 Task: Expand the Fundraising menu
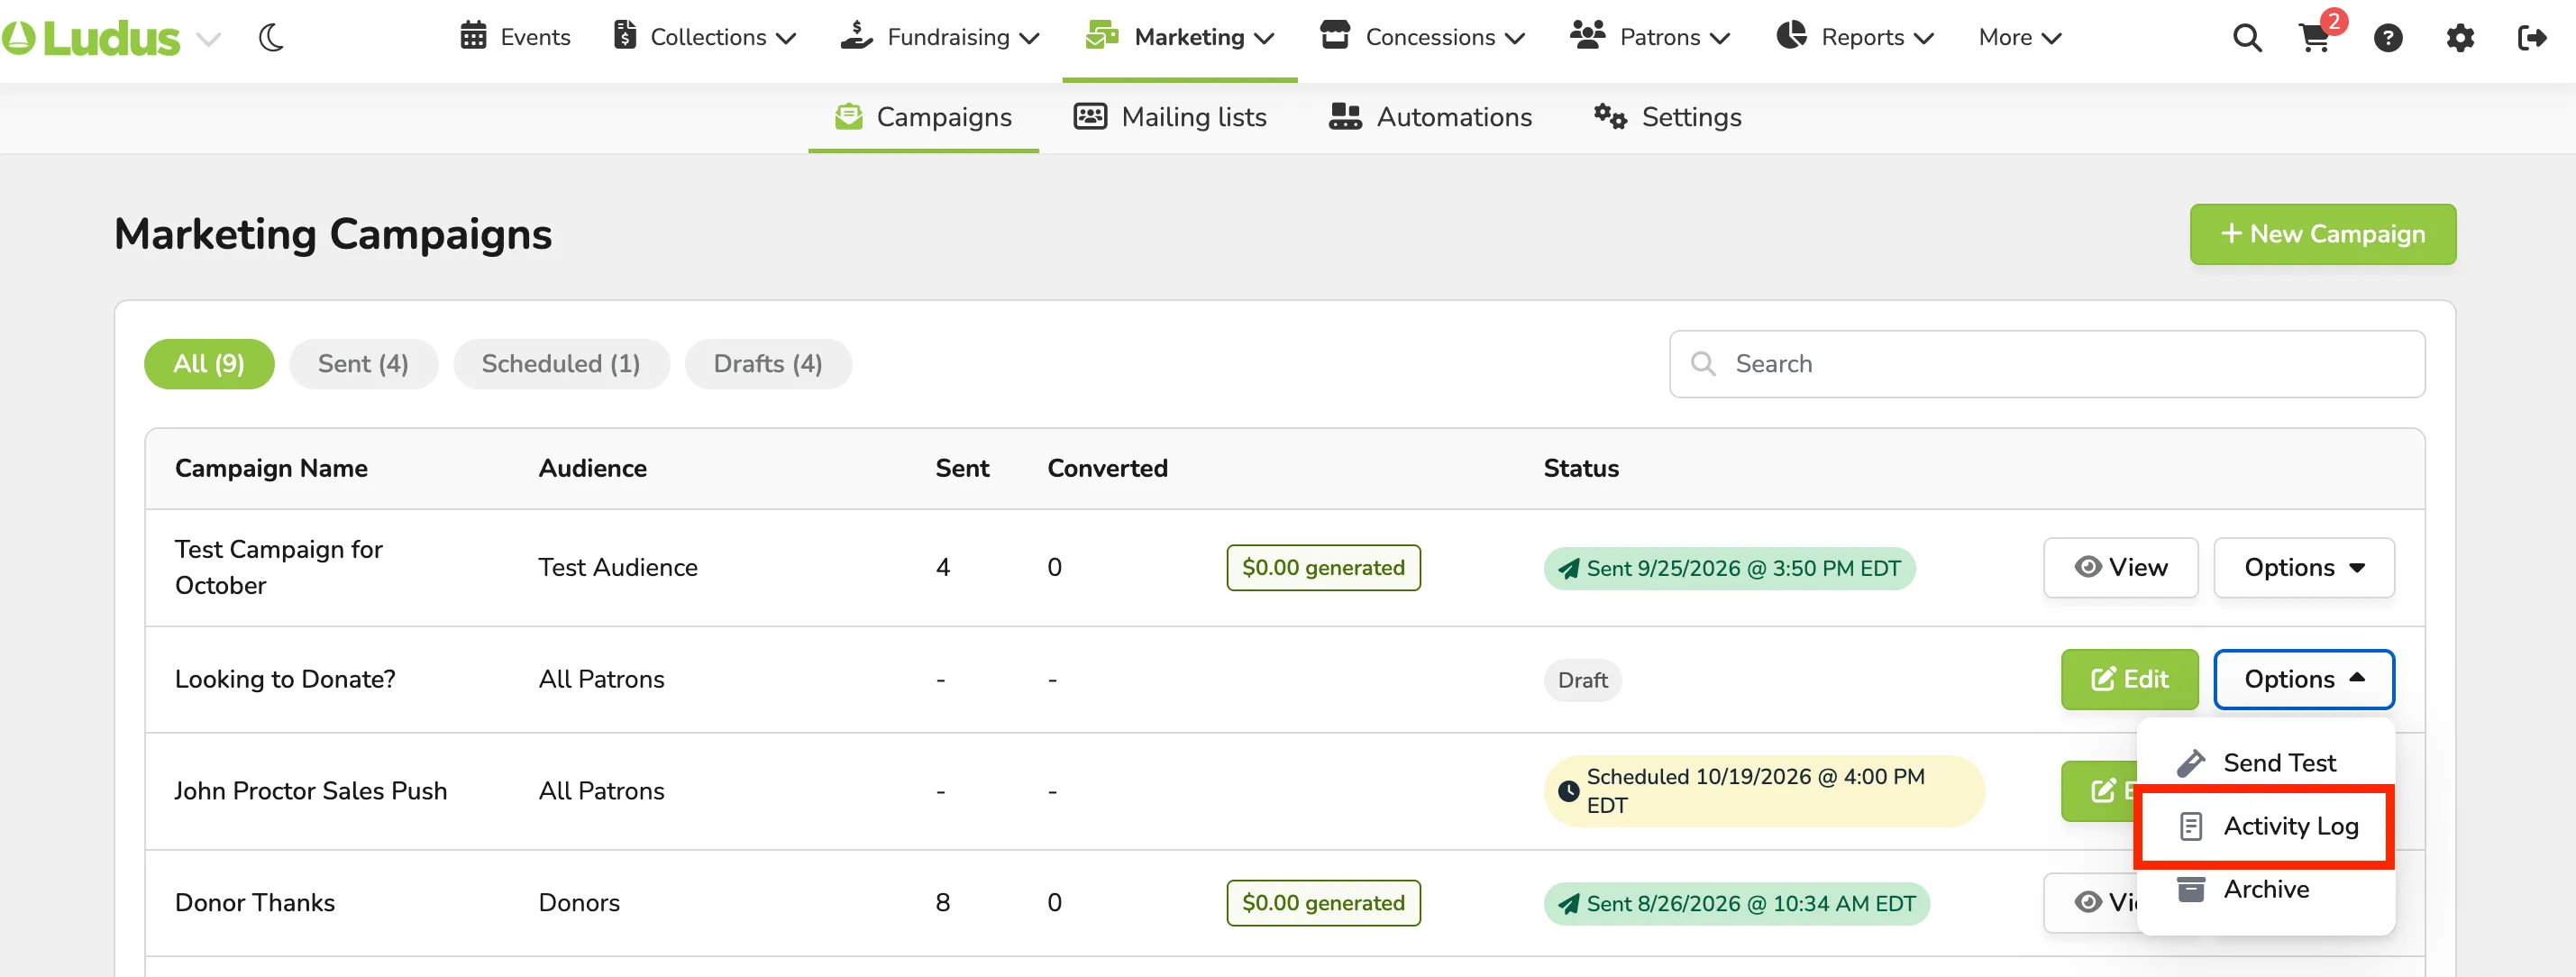pyautogui.click(x=940, y=37)
